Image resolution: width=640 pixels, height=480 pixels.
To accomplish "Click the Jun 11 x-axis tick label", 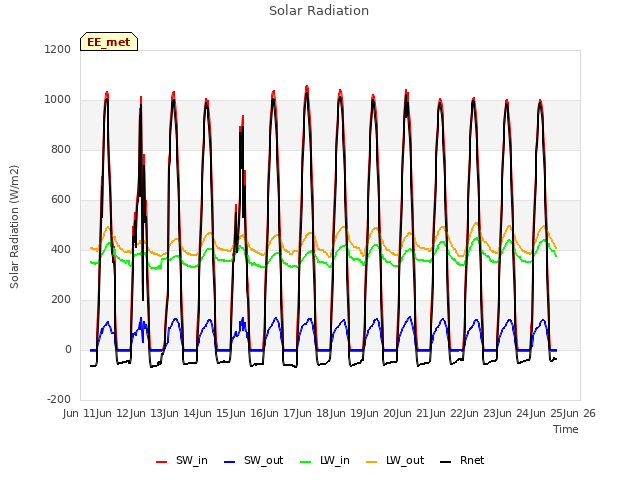I will [80, 413].
